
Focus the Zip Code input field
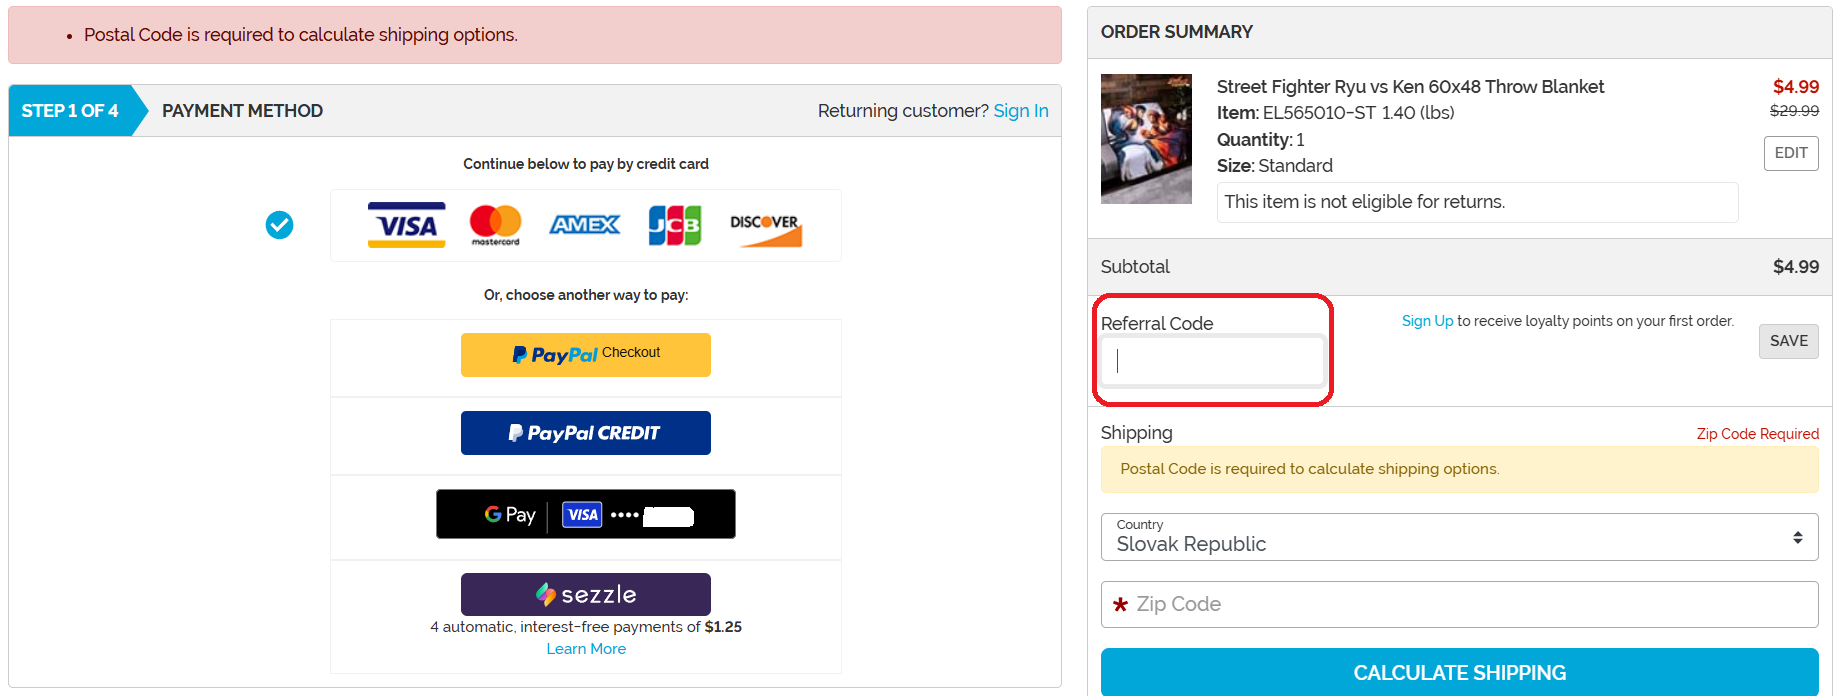click(x=1459, y=605)
